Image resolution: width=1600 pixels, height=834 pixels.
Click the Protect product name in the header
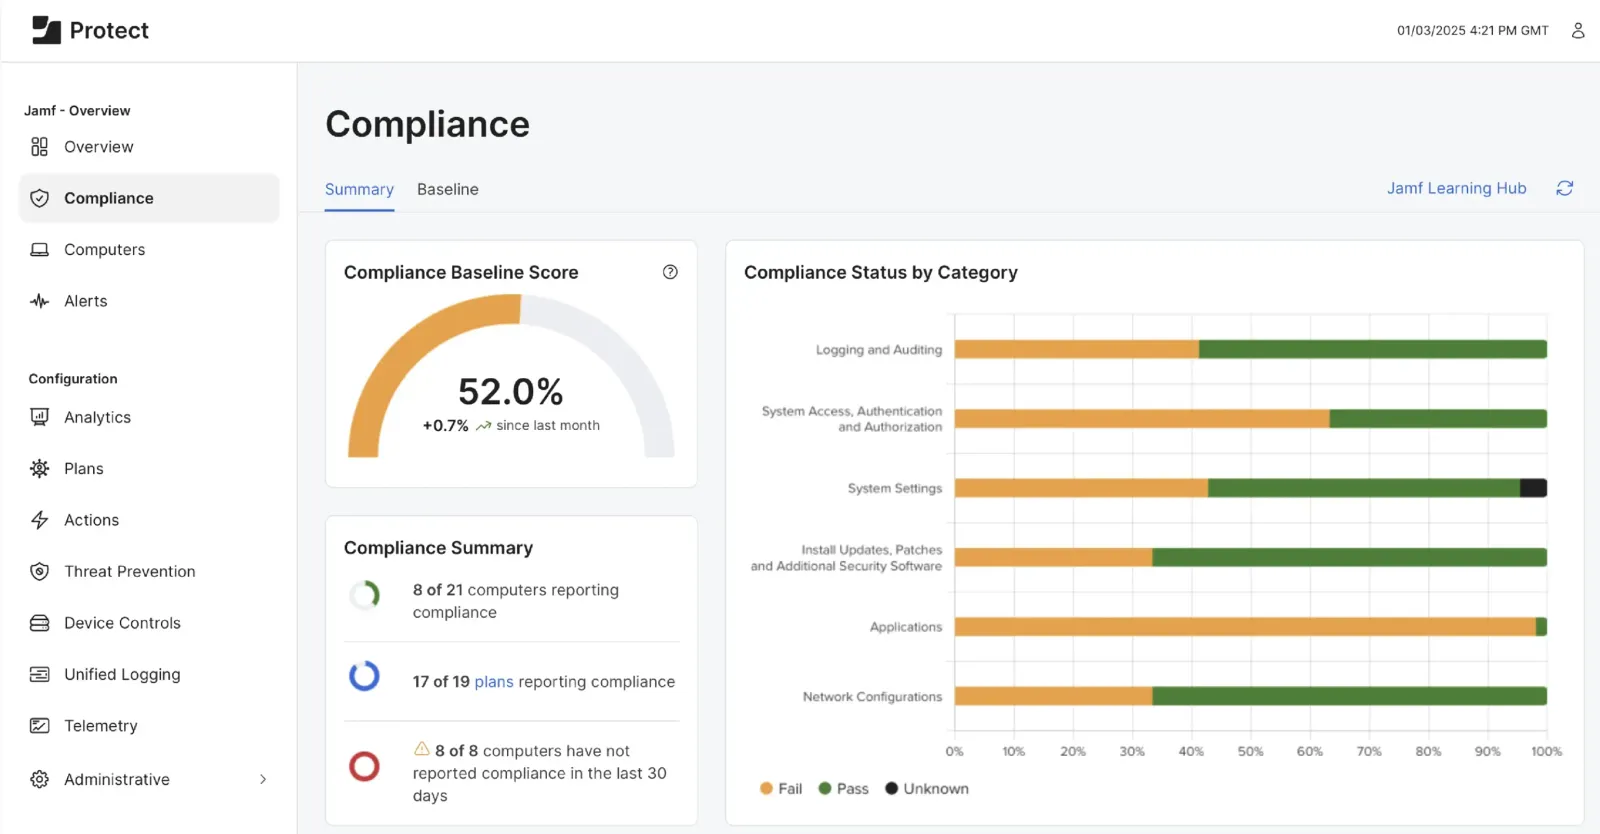click(109, 30)
